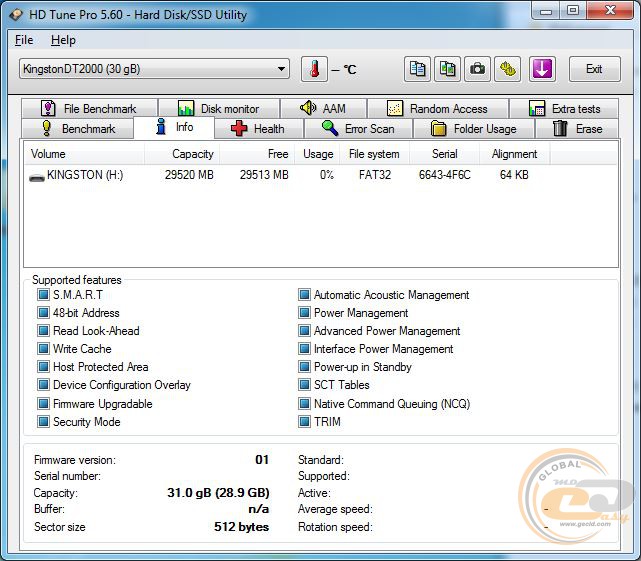
Task: Click the 31.0 gB (28.9 GB) capacity value
Action: click(x=218, y=493)
